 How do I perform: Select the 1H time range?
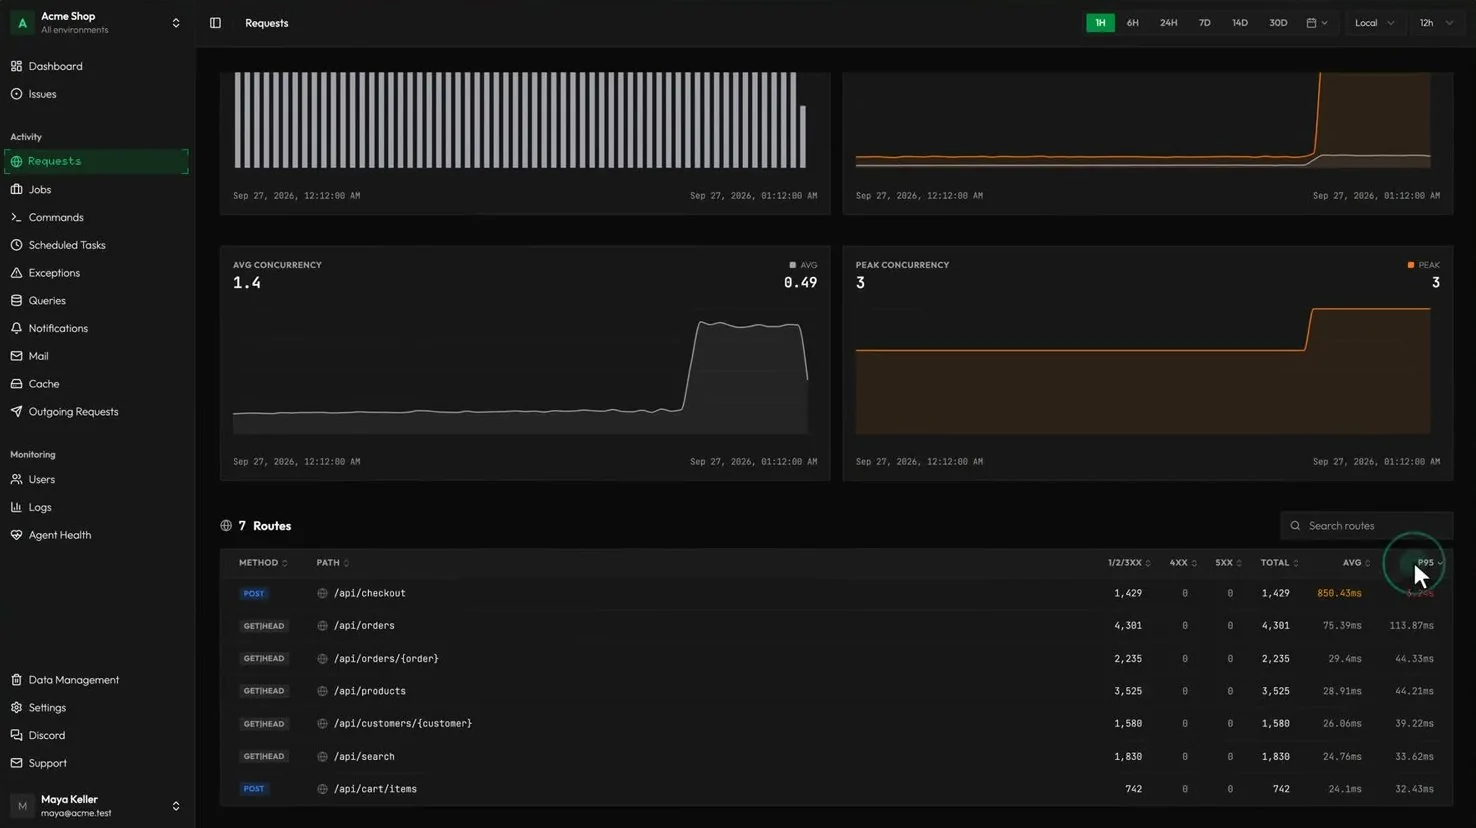(1100, 23)
